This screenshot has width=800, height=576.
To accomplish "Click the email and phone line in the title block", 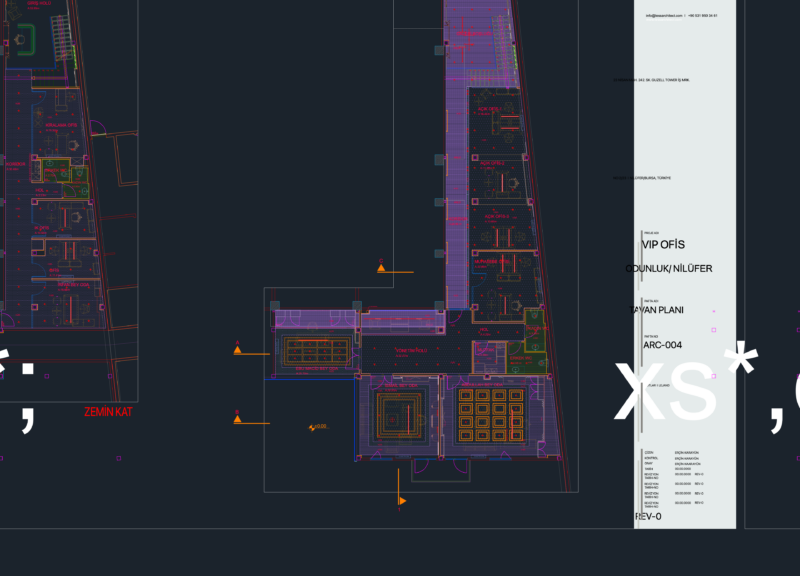I will tap(681, 16).
